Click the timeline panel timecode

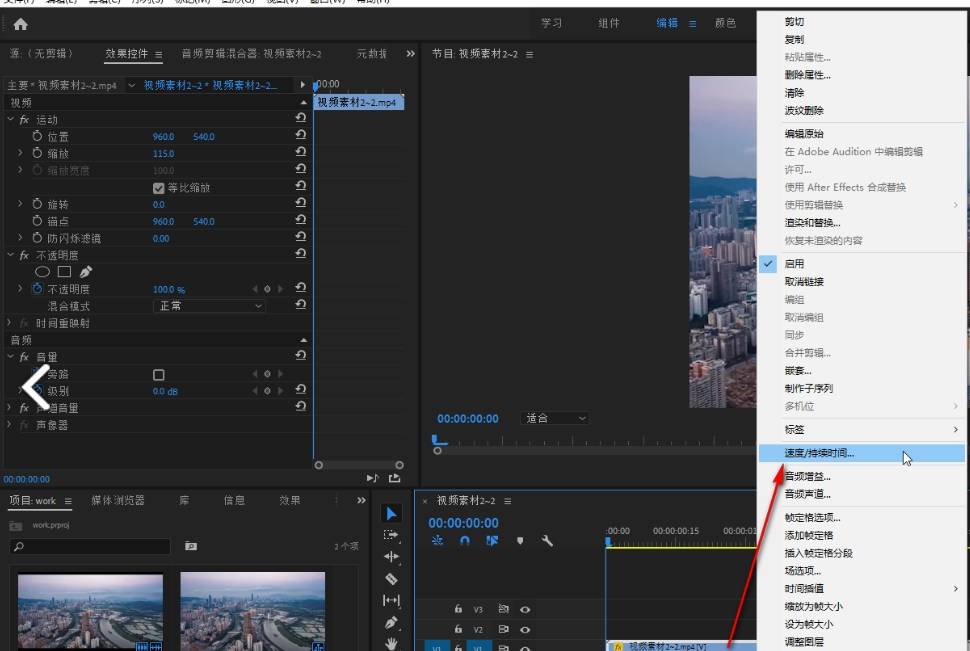pyautogui.click(x=463, y=523)
